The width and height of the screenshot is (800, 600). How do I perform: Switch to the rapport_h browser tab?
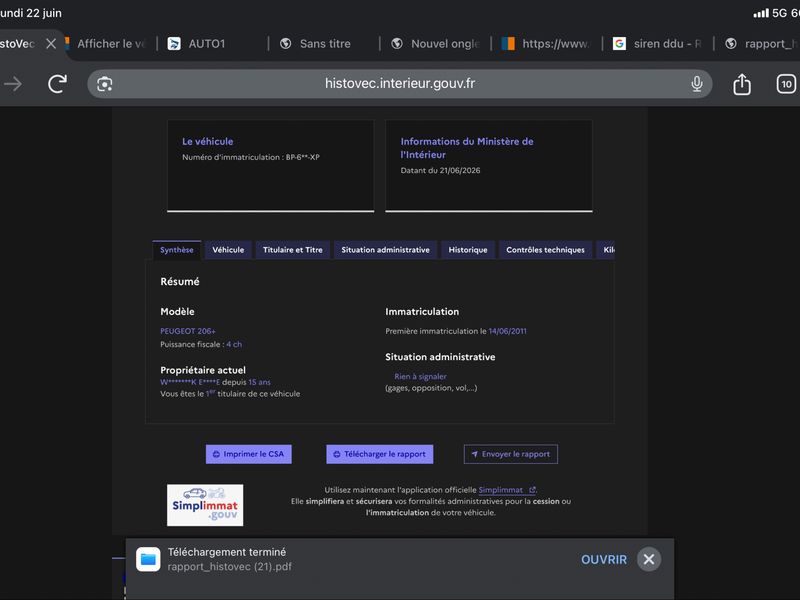762,44
